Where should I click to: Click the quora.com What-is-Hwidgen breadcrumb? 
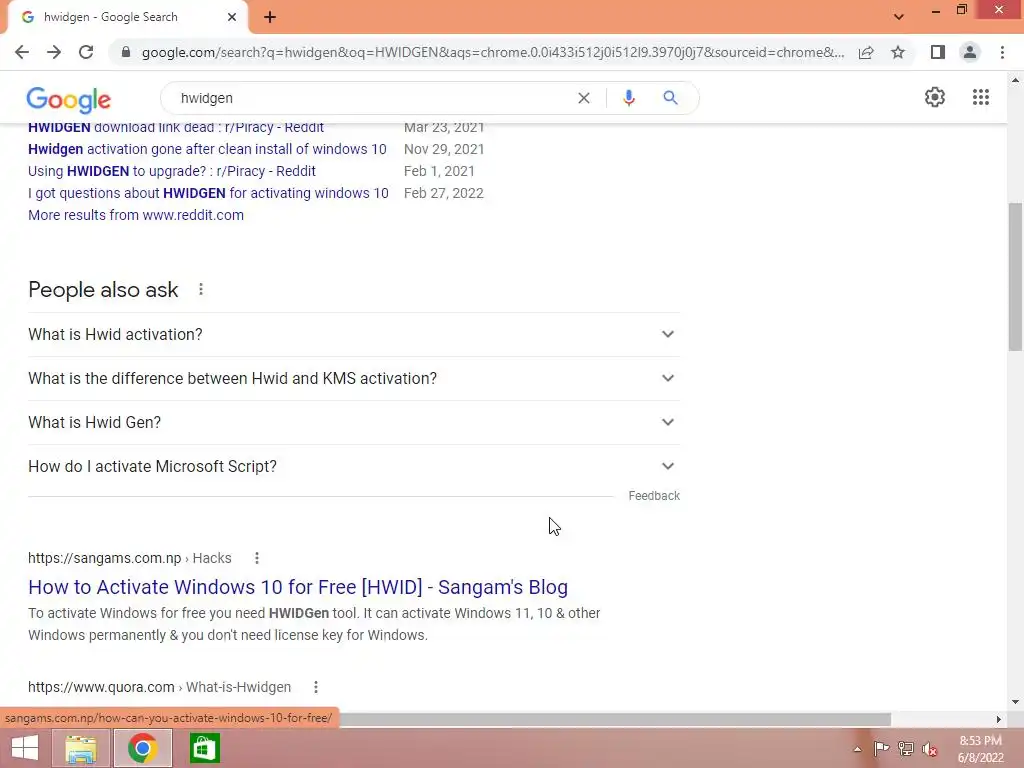point(159,687)
